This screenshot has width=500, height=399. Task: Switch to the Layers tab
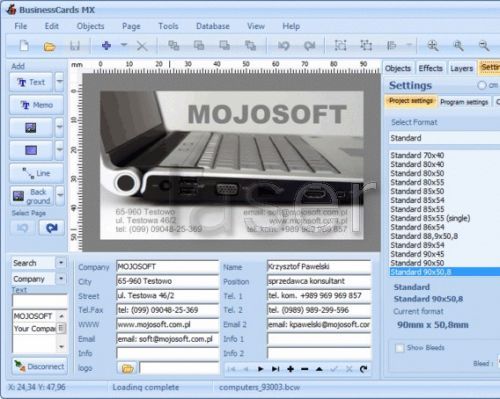point(461,68)
